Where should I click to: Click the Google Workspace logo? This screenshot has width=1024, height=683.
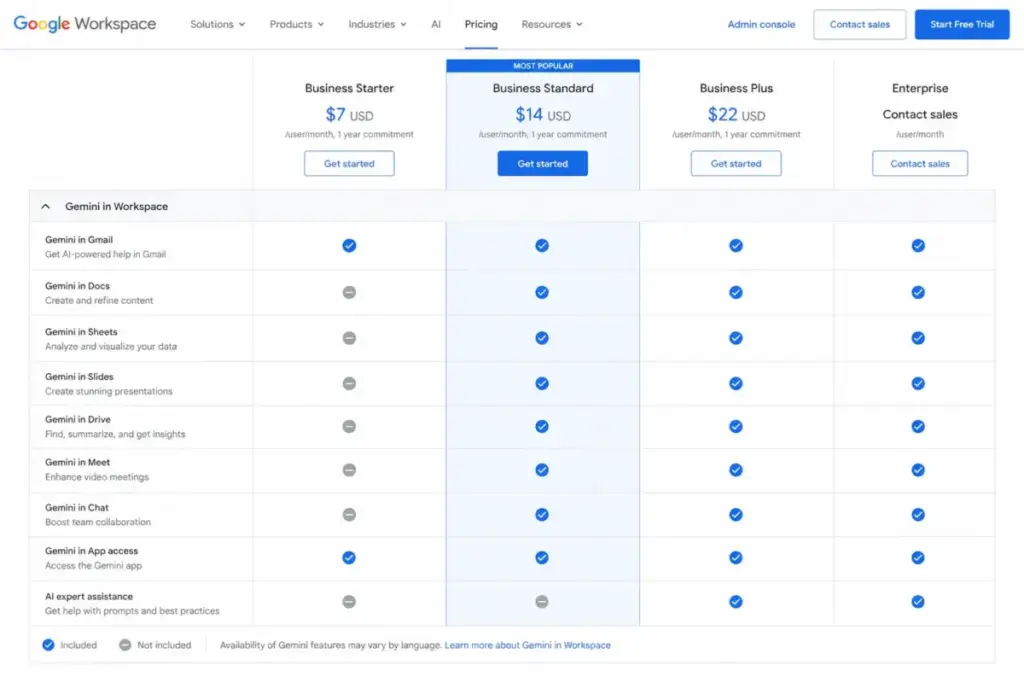tap(84, 24)
